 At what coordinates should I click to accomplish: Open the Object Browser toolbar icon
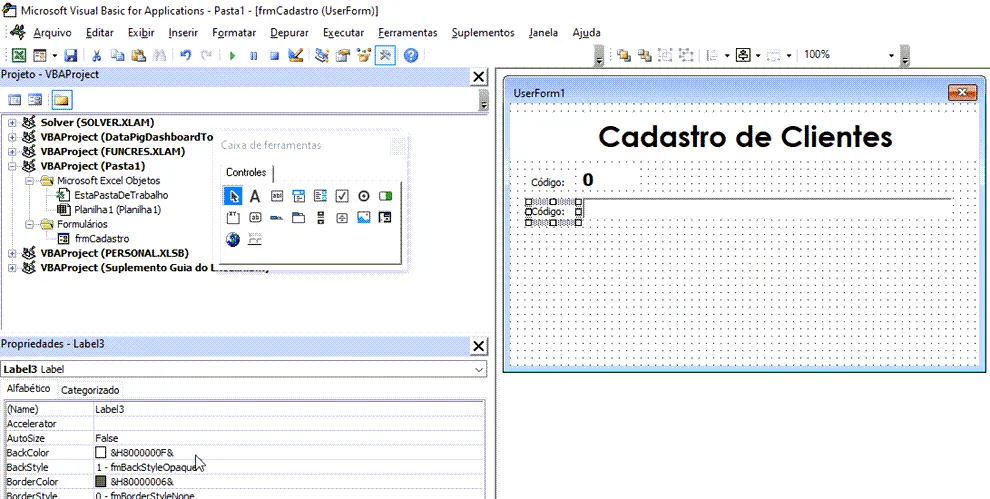(364, 56)
